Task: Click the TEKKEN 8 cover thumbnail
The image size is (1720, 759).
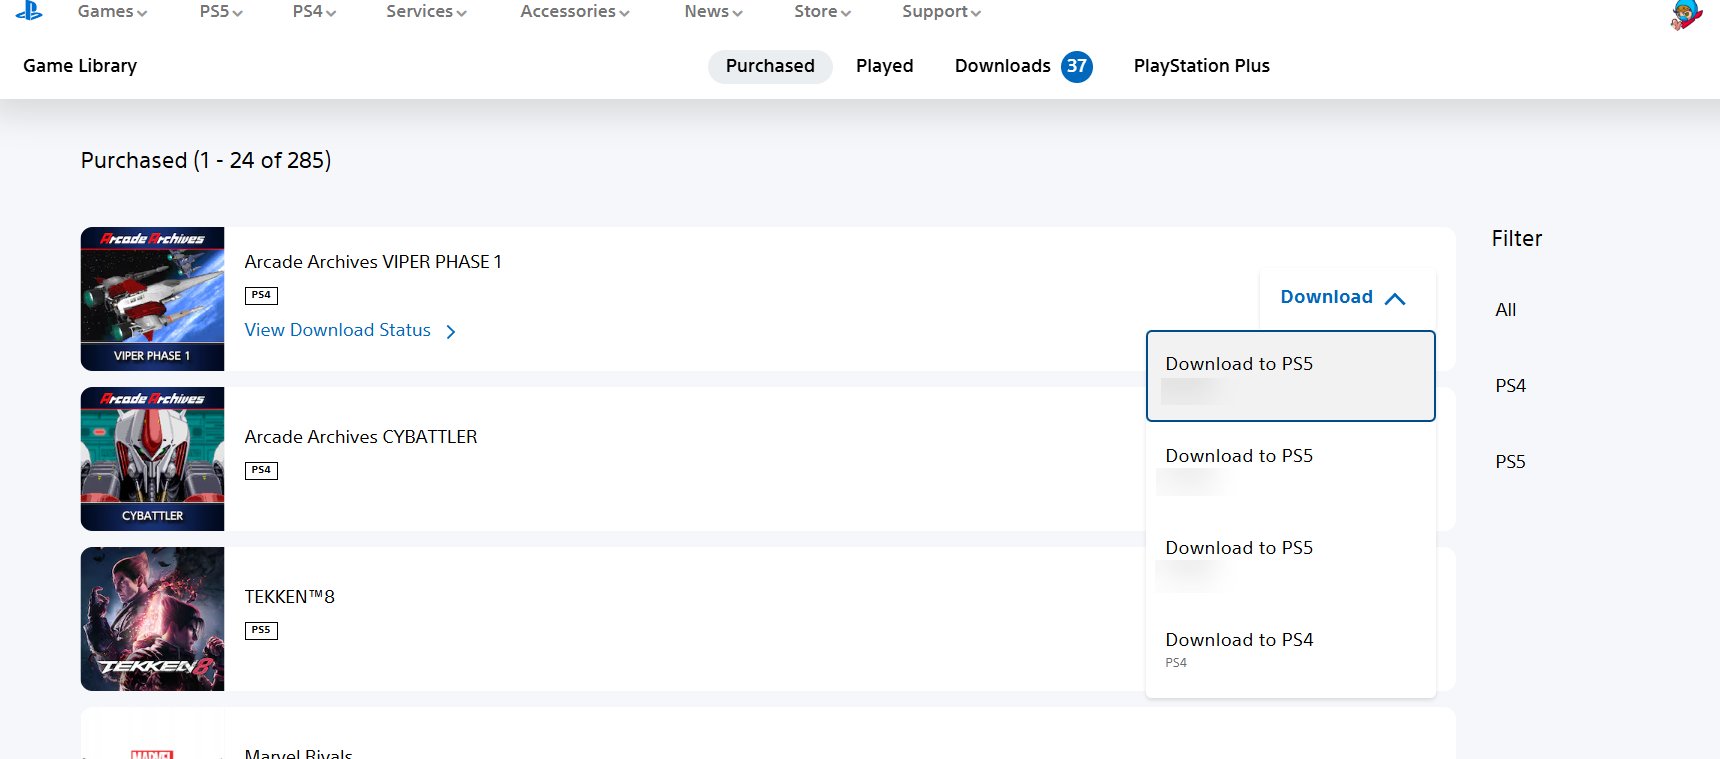Action: 152,619
